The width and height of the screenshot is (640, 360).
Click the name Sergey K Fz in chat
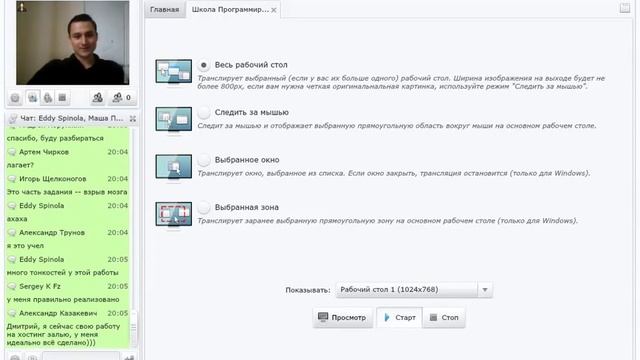tap(40, 287)
